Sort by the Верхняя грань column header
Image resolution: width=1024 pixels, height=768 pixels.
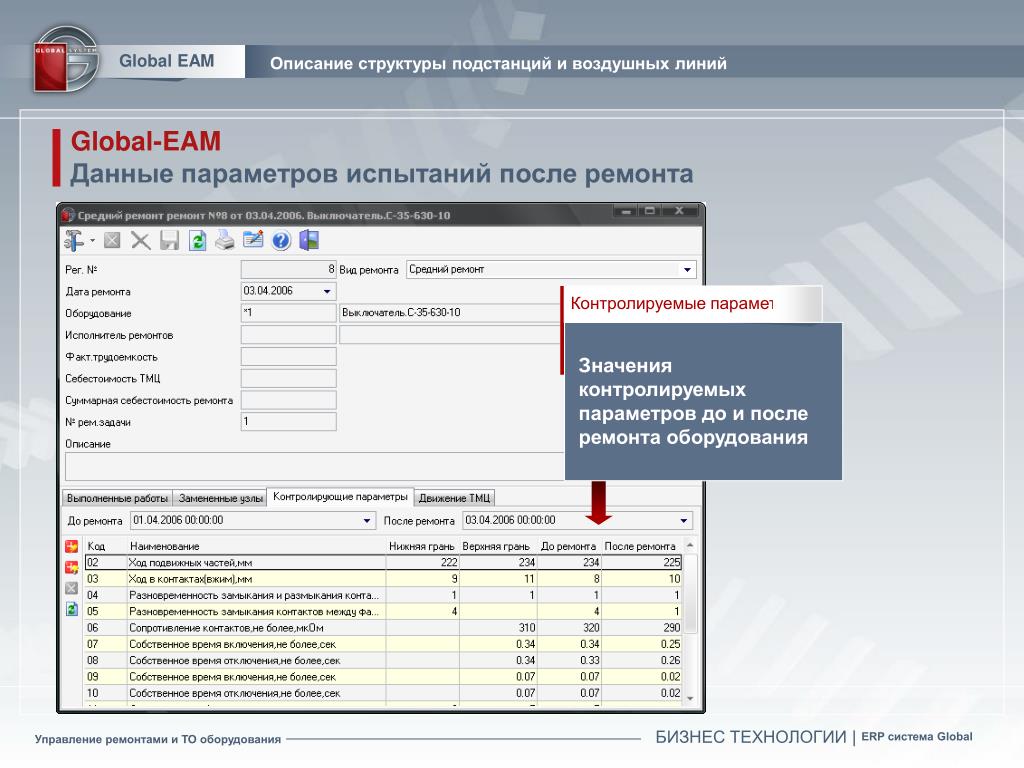498,546
